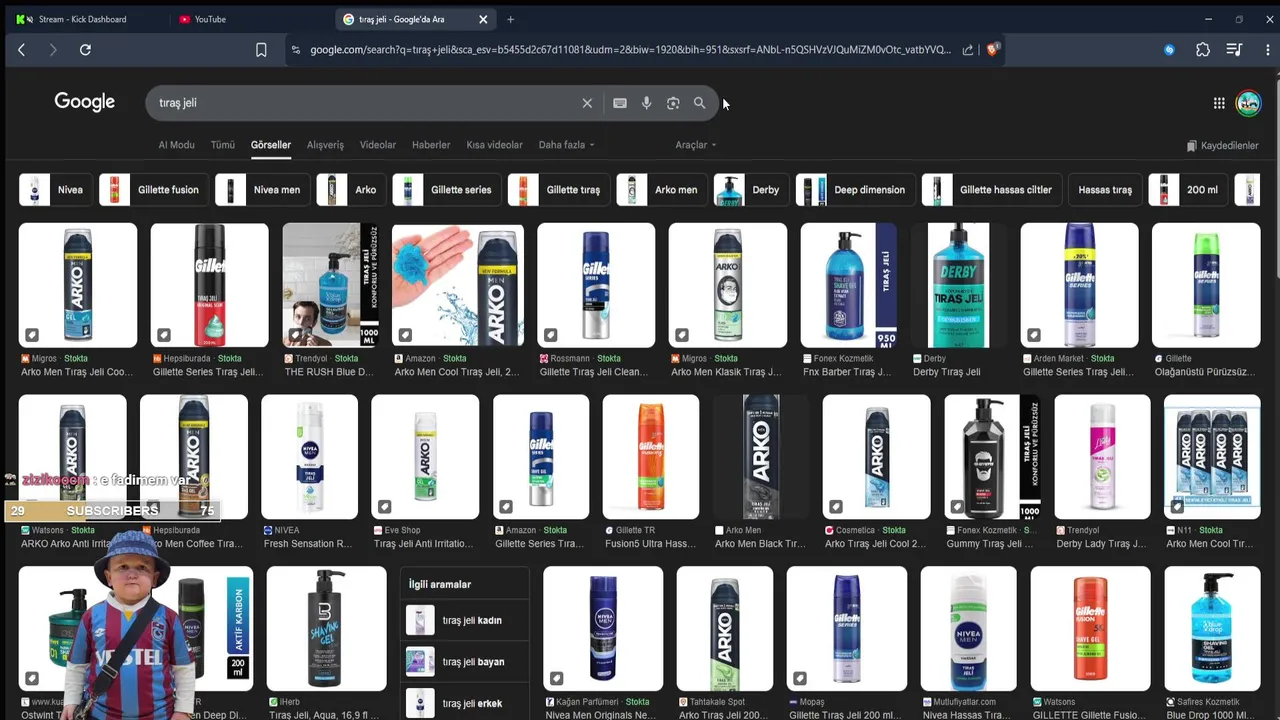Search by image with Lens icon
Image resolution: width=1280 pixels, height=720 pixels.
pyautogui.click(x=673, y=103)
